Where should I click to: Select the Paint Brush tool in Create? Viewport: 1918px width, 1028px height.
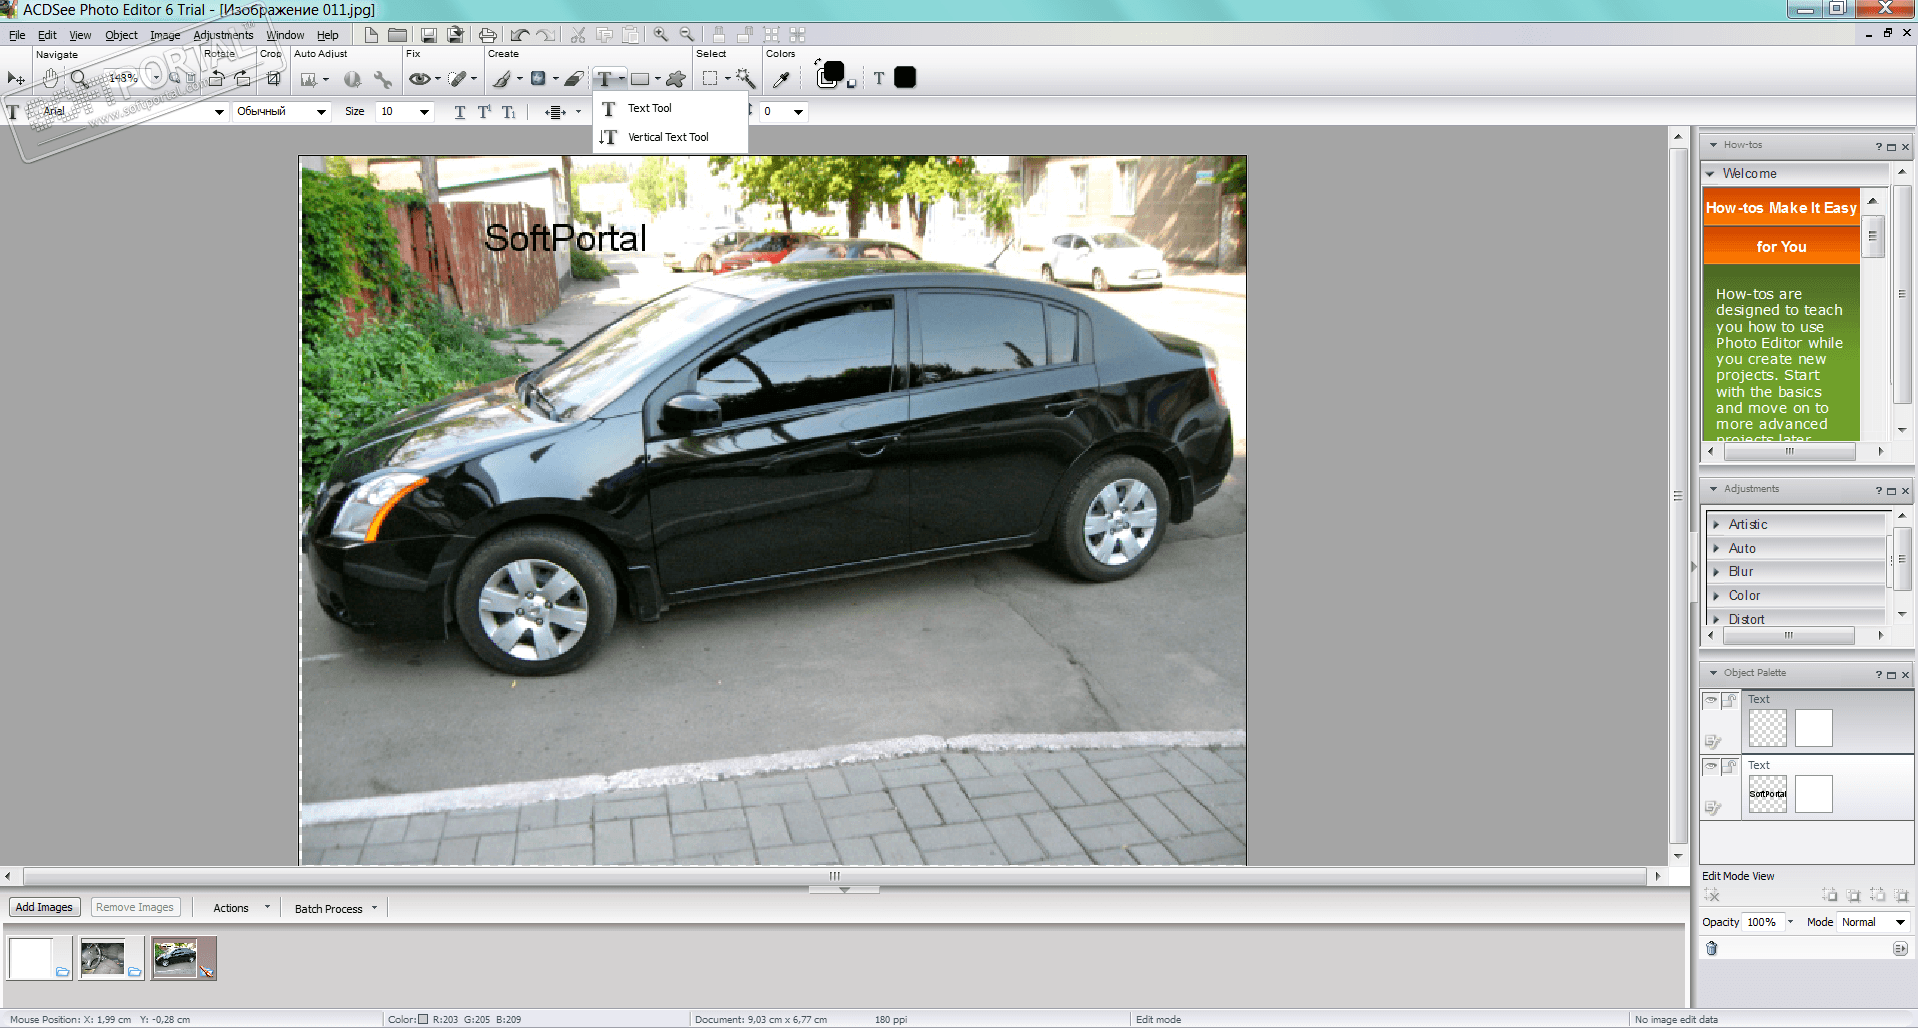(x=503, y=79)
